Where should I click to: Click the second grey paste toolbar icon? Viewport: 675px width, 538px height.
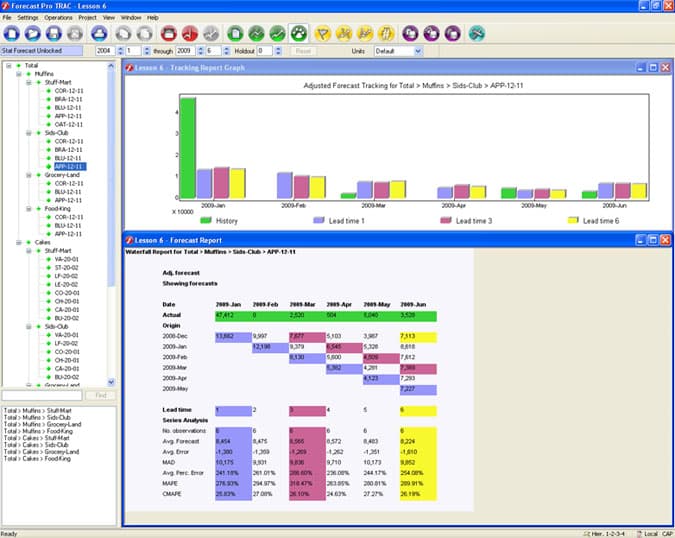pos(145,33)
